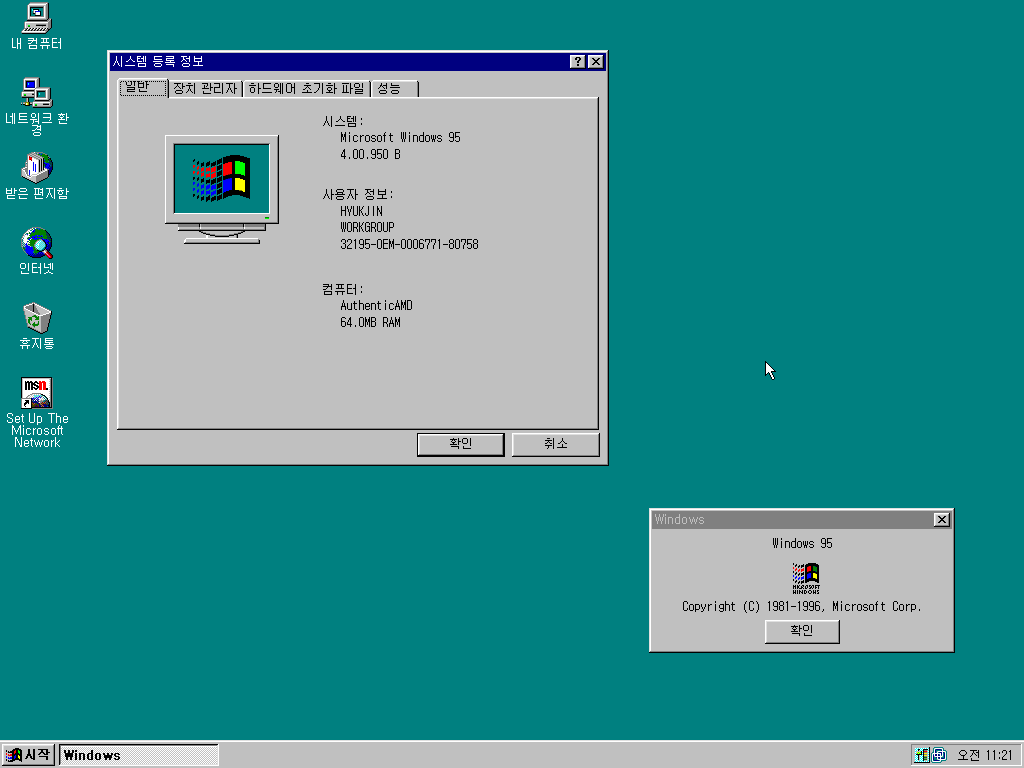This screenshot has width=1024, height=768.
Task: Switch to the 장치 관리자 tab
Action: 205,89
